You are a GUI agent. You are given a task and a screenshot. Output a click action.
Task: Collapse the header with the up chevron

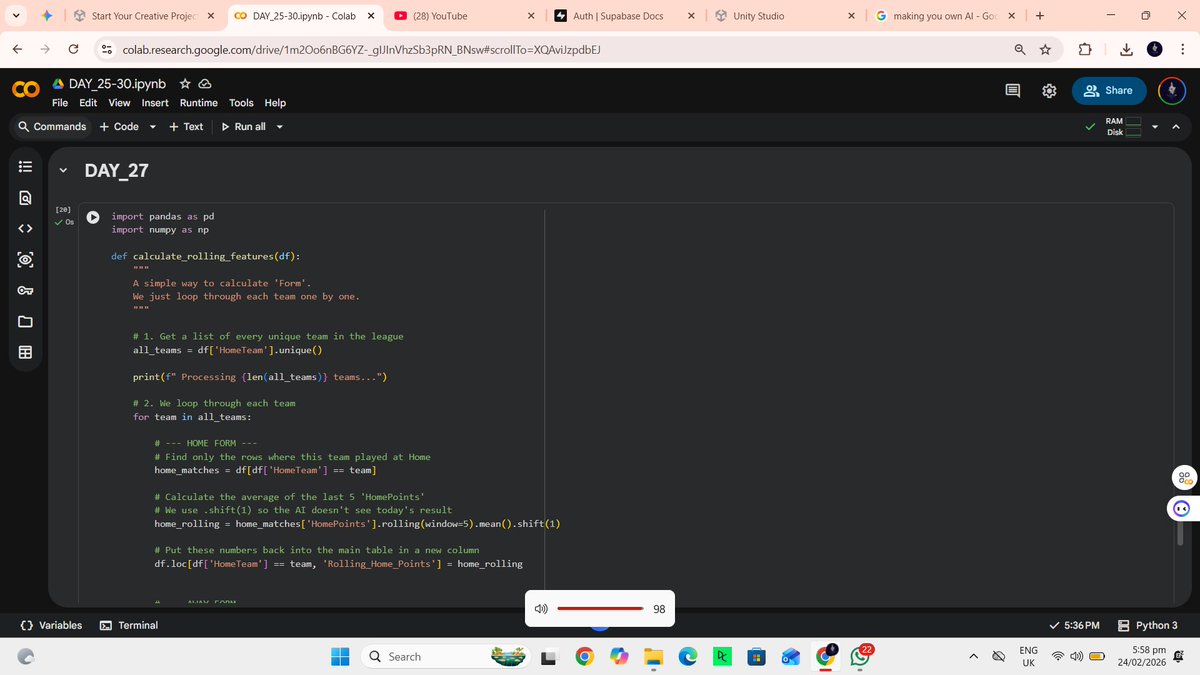click(x=1176, y=127)
